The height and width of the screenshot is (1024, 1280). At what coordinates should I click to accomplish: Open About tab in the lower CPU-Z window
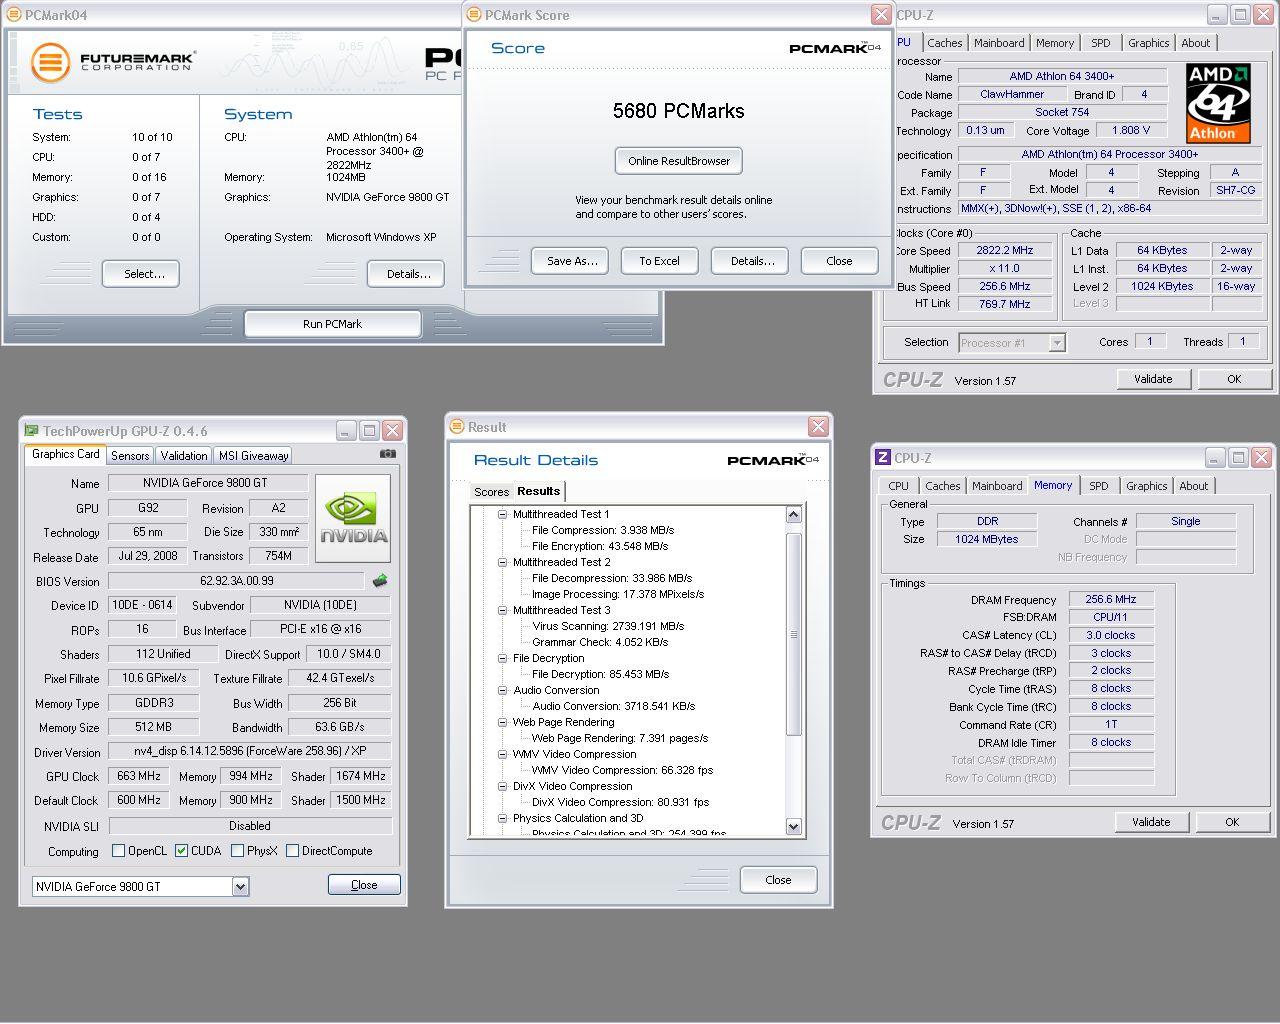(1193, 486)
